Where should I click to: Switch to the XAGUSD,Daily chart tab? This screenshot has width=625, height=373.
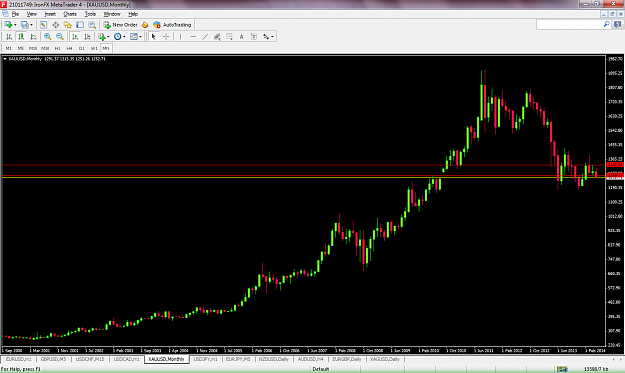[x=385, y=359]
